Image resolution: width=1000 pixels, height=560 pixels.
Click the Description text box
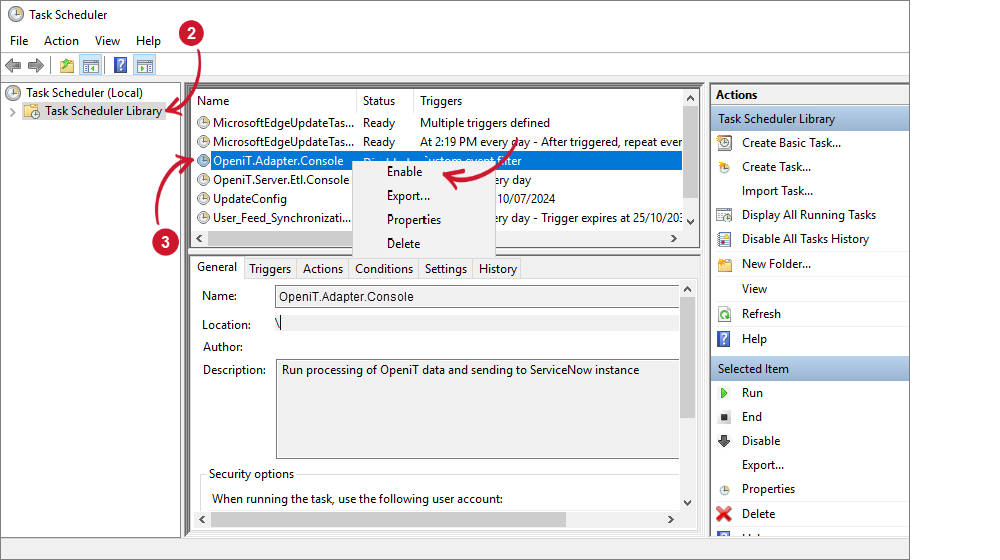(x=477, y=409)
